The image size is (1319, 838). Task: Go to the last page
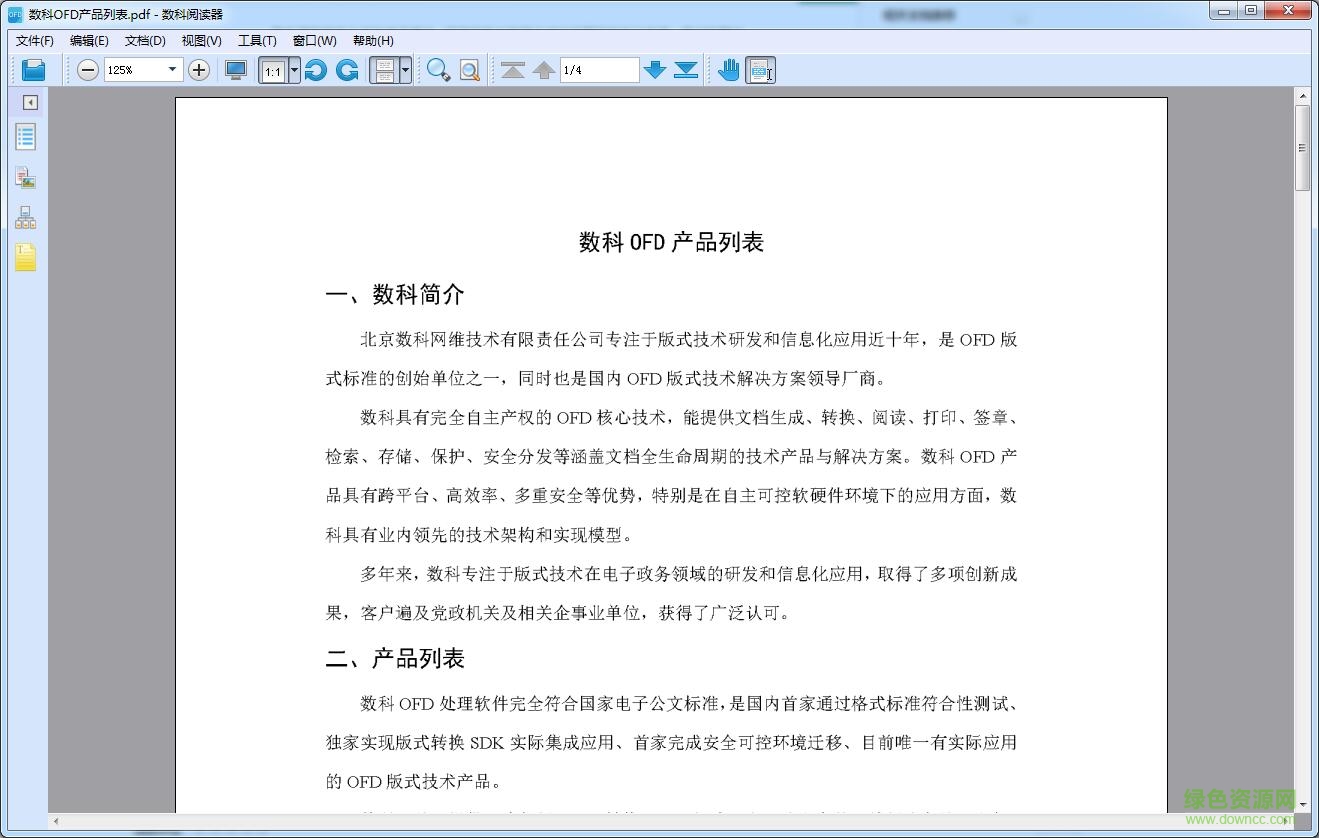pyautogui.click(x=684, y=70)
